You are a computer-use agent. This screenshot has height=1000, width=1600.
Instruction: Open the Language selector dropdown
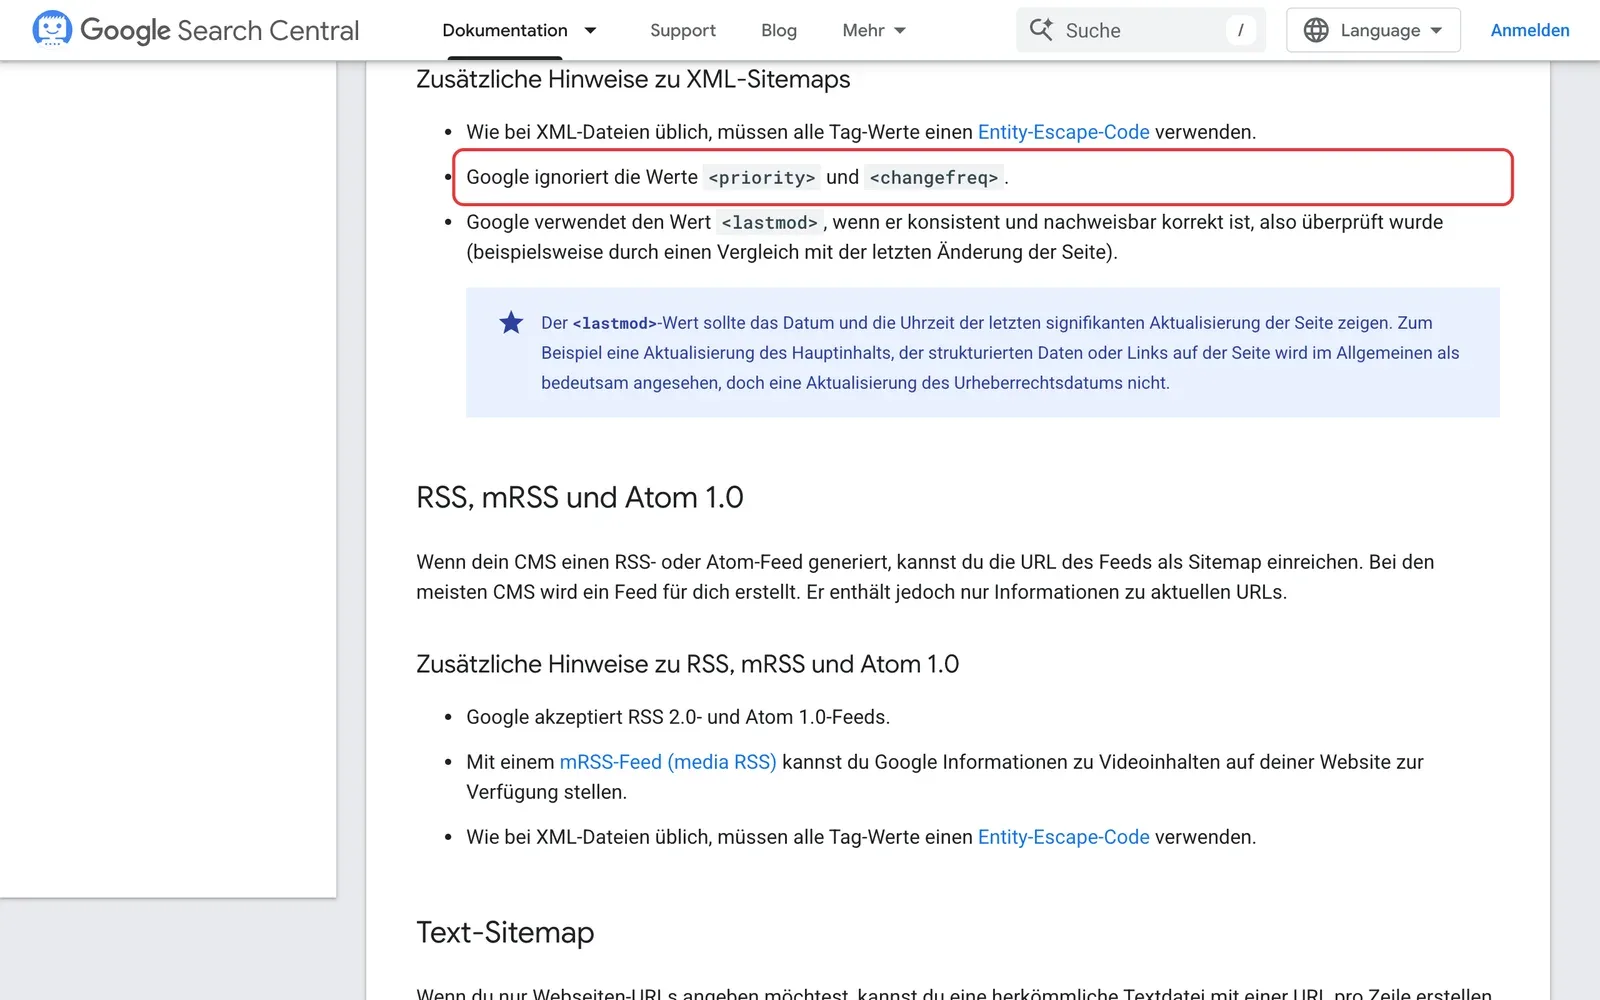pos(1373,30)
